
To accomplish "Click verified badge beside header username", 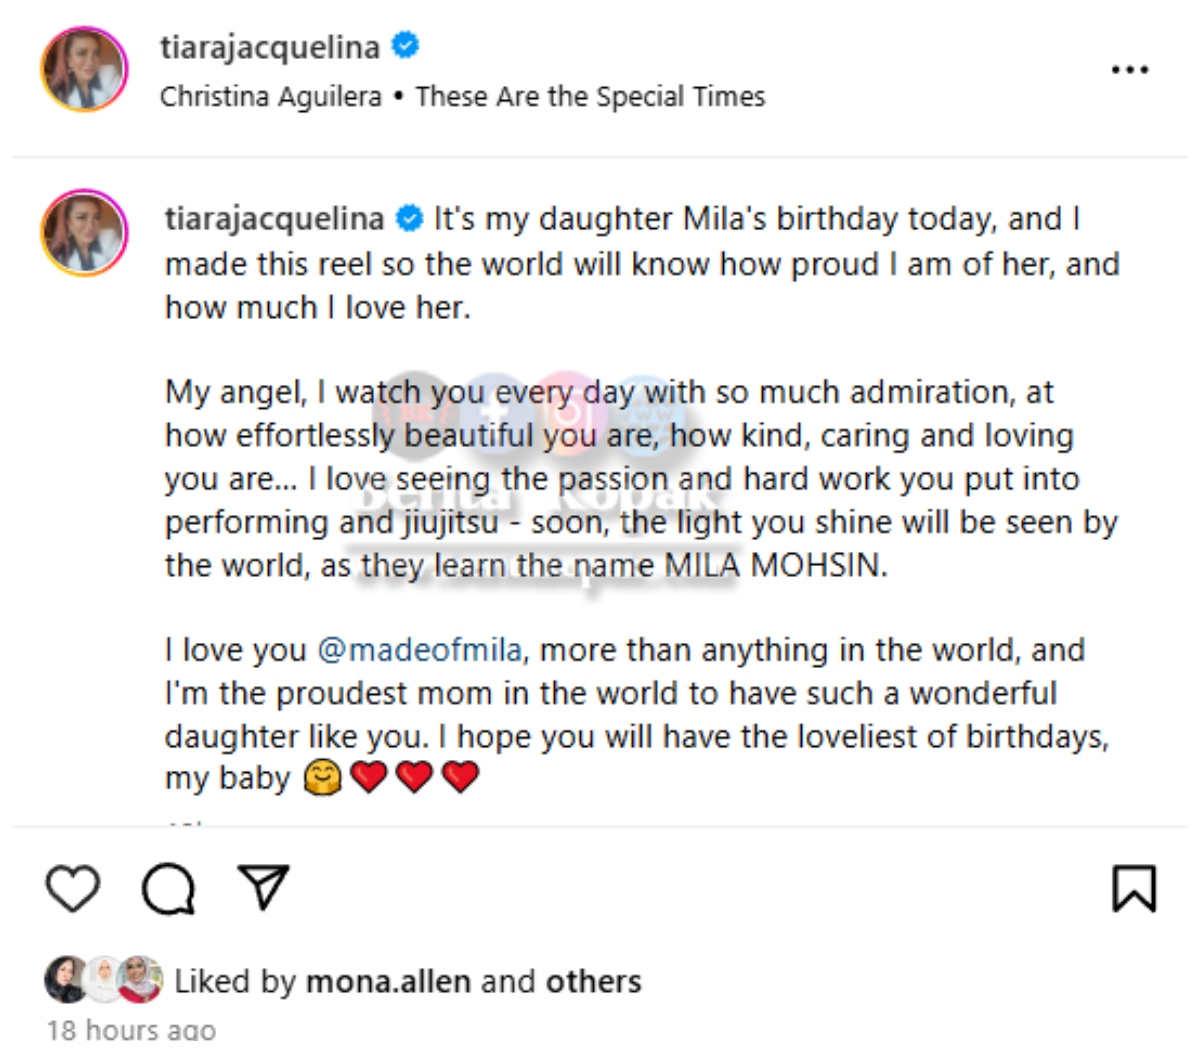I will 405,46.
